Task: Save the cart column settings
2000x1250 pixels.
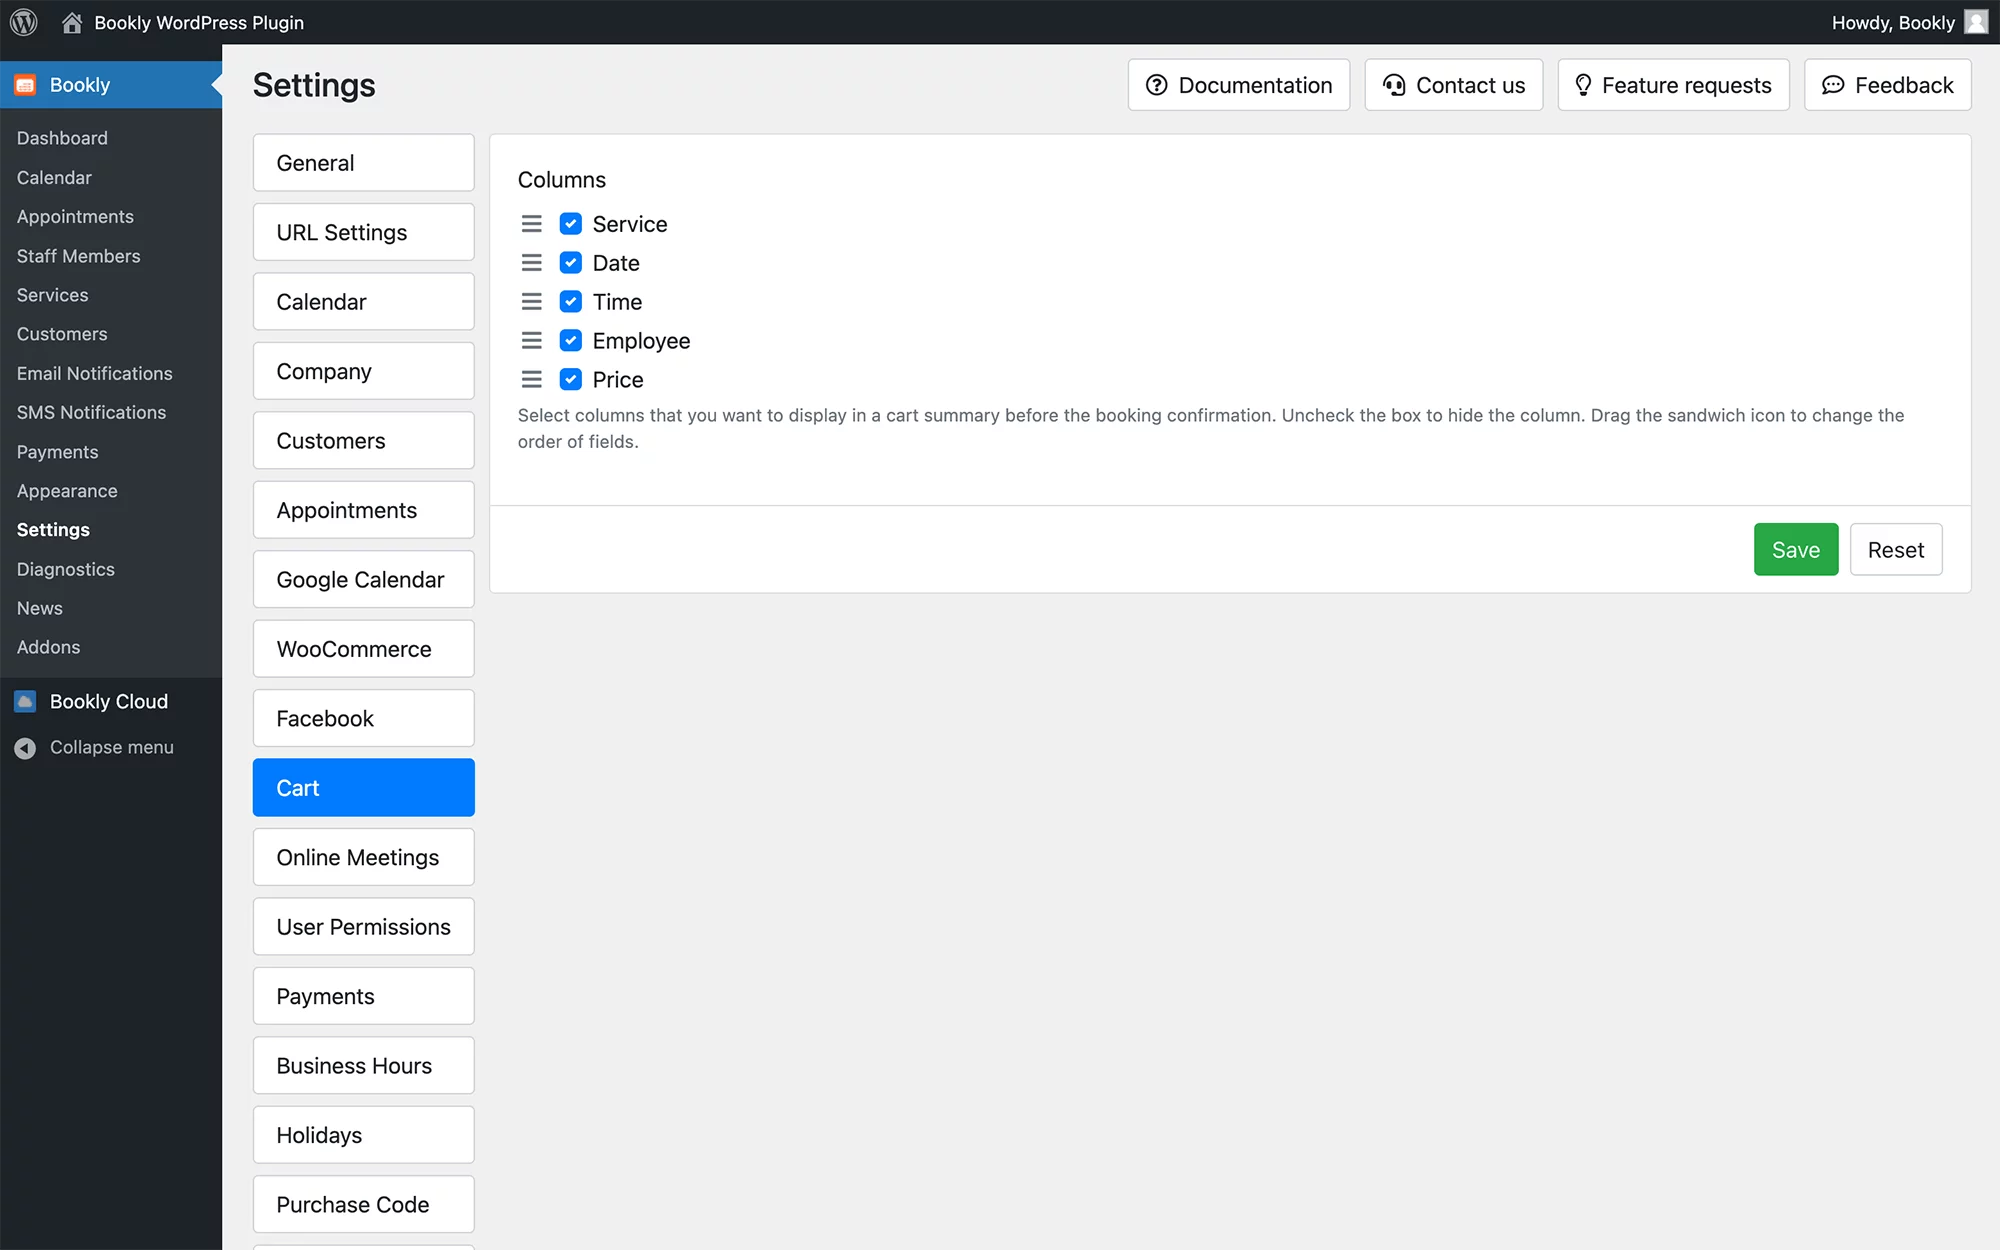Action: (1796, 550)
